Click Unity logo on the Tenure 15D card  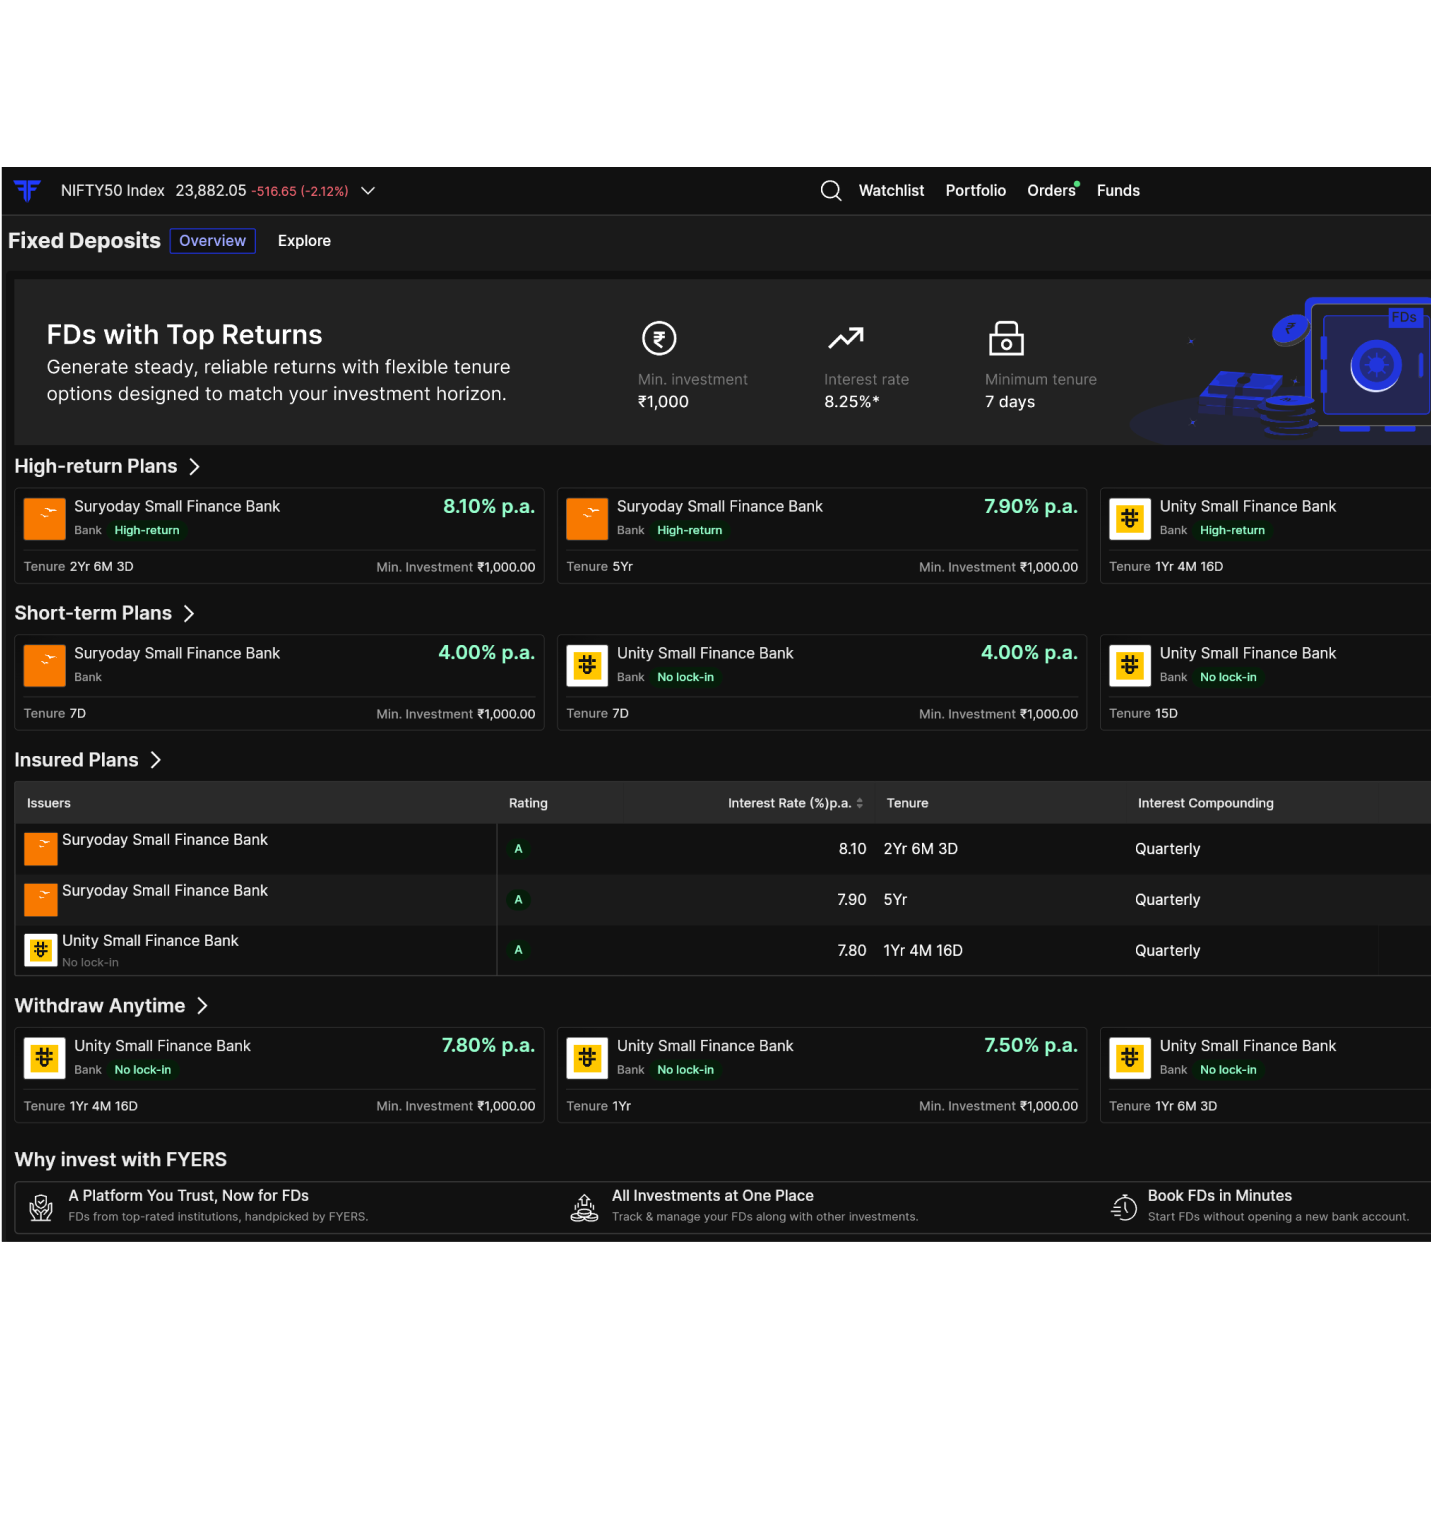pyautogui.click(x=1130, y=665)
